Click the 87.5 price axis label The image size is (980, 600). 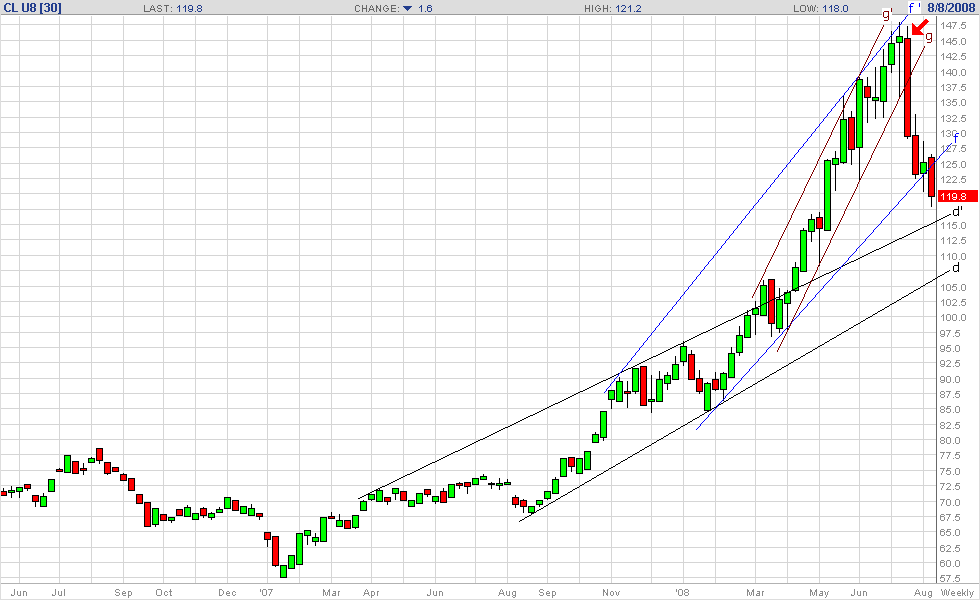tap(951, 394)
